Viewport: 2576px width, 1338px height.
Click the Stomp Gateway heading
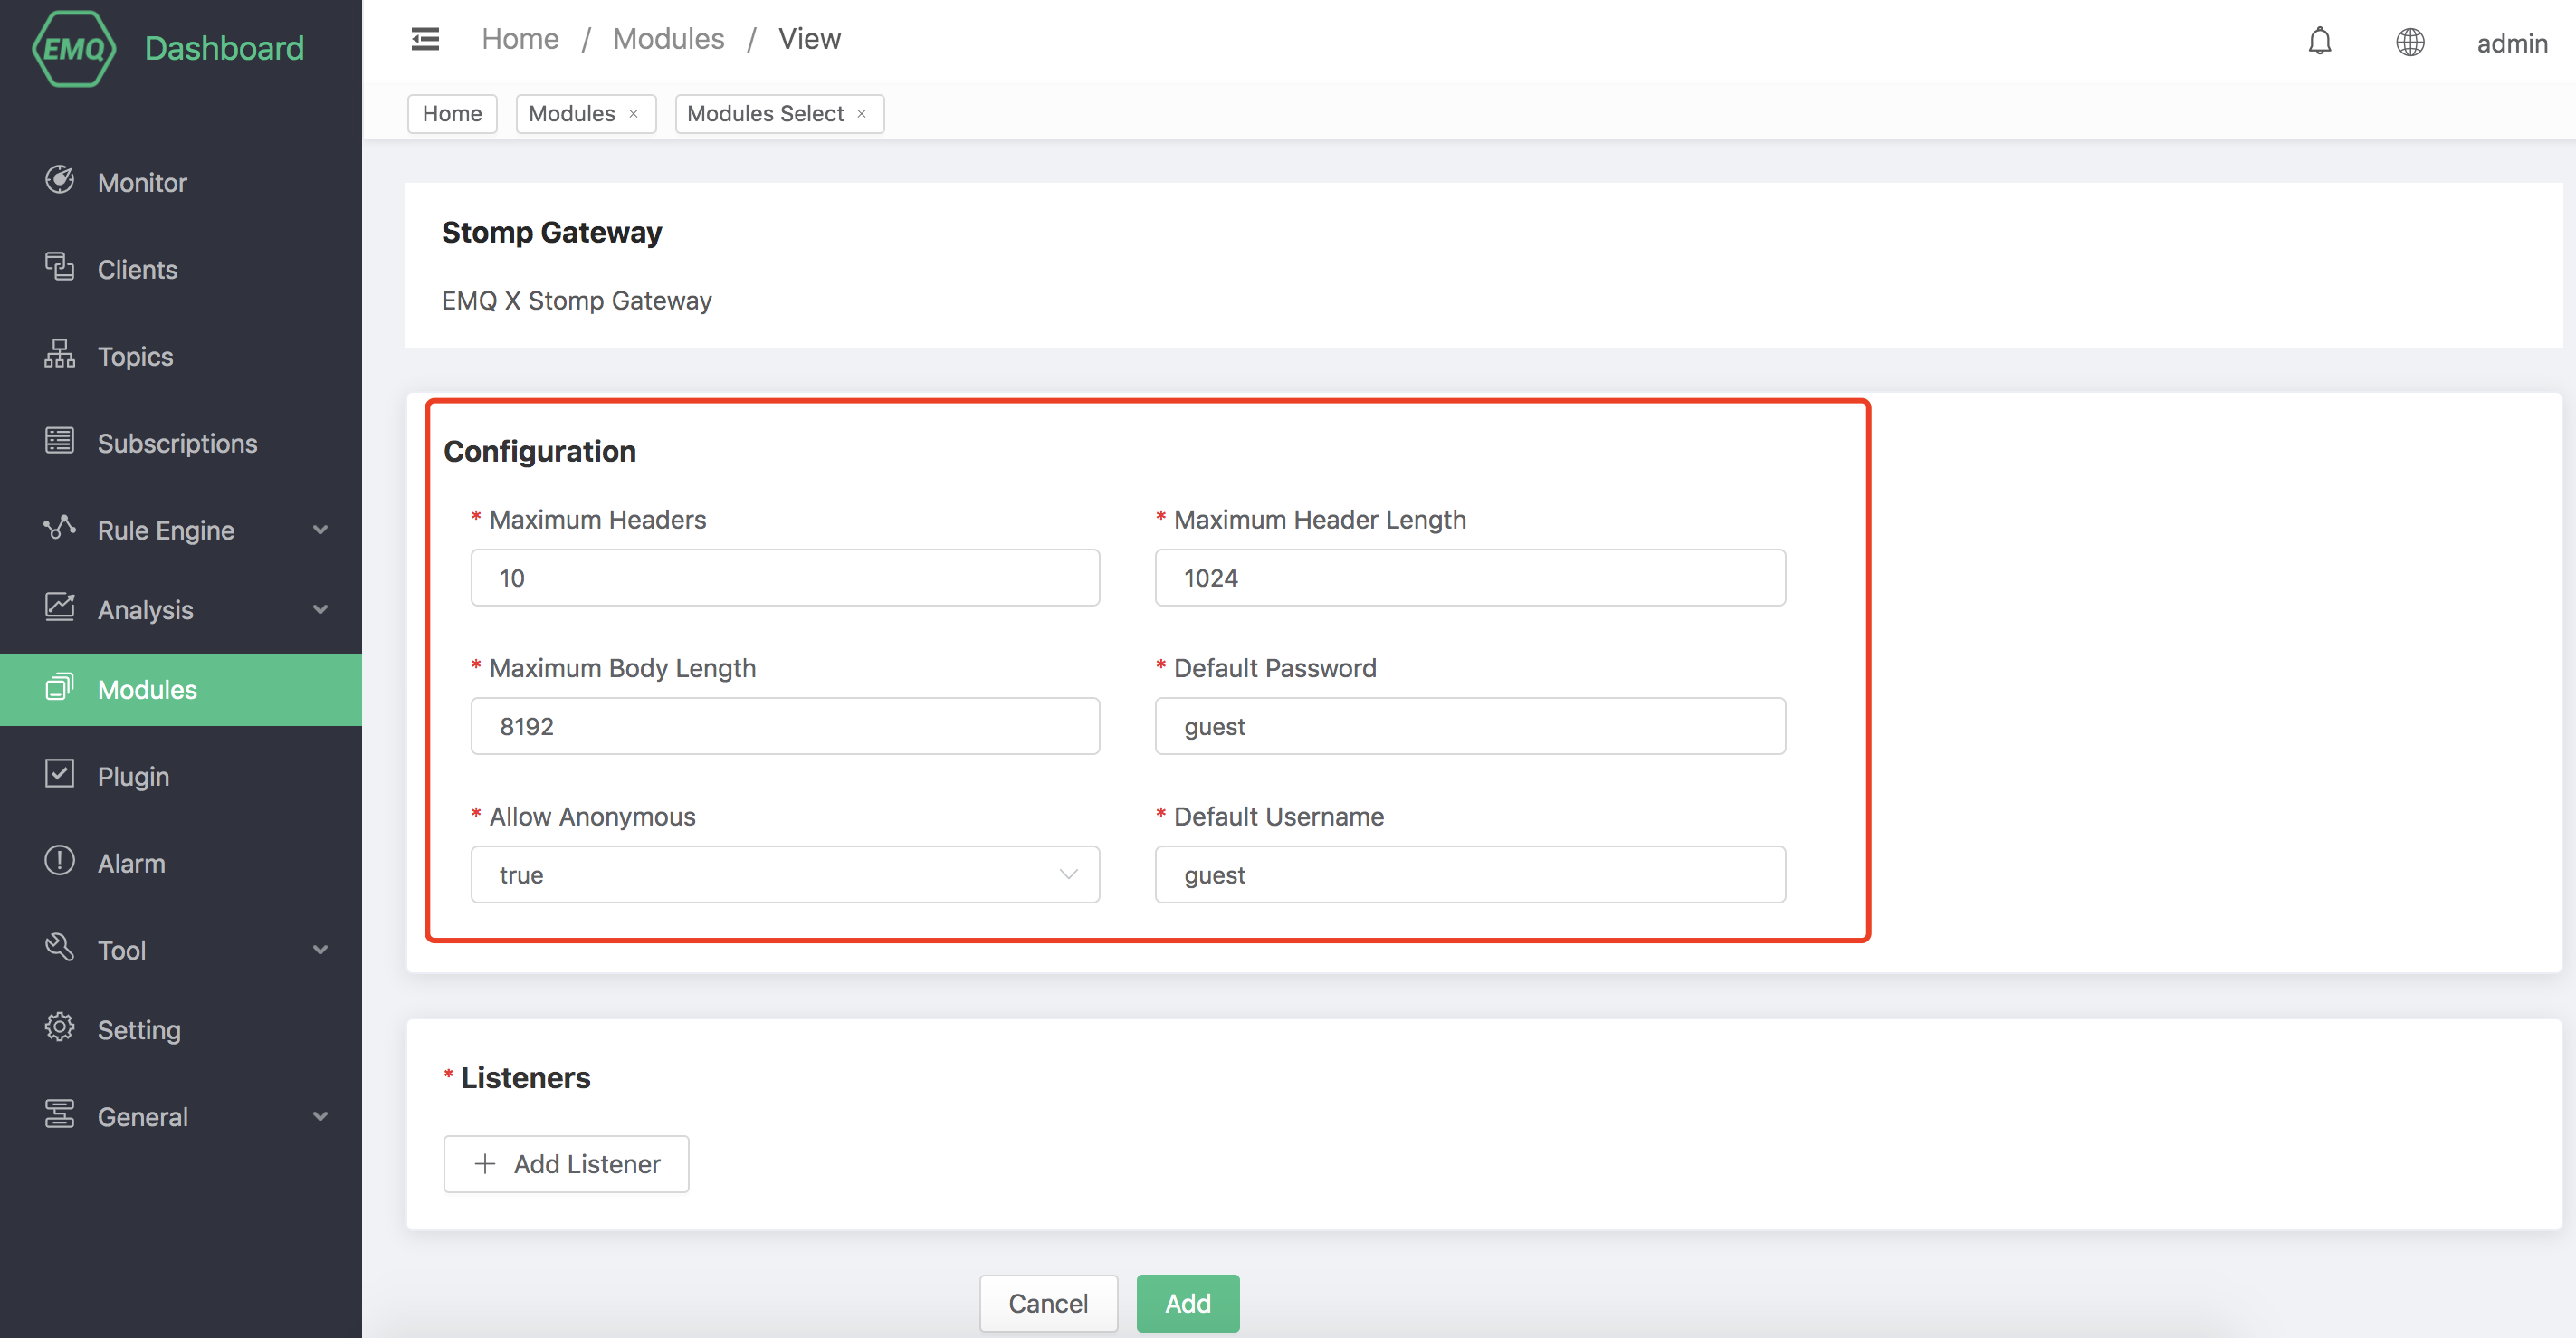552,232
